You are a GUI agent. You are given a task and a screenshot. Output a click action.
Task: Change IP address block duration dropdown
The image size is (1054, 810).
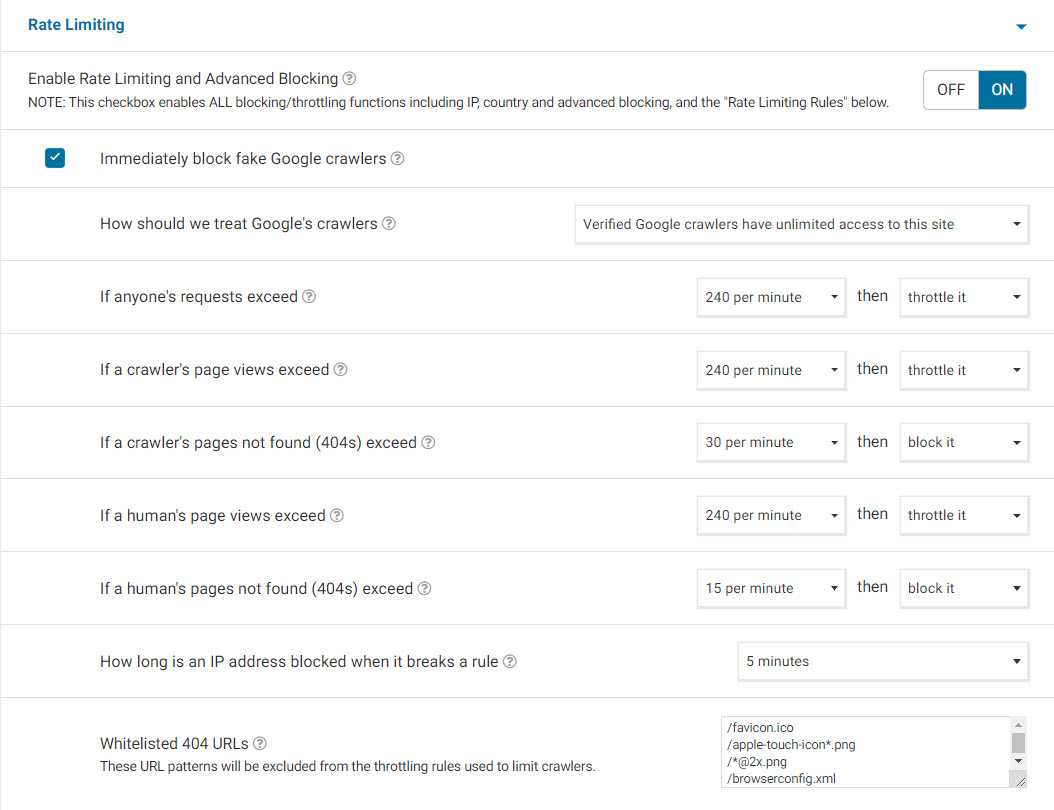pos(883,662)
